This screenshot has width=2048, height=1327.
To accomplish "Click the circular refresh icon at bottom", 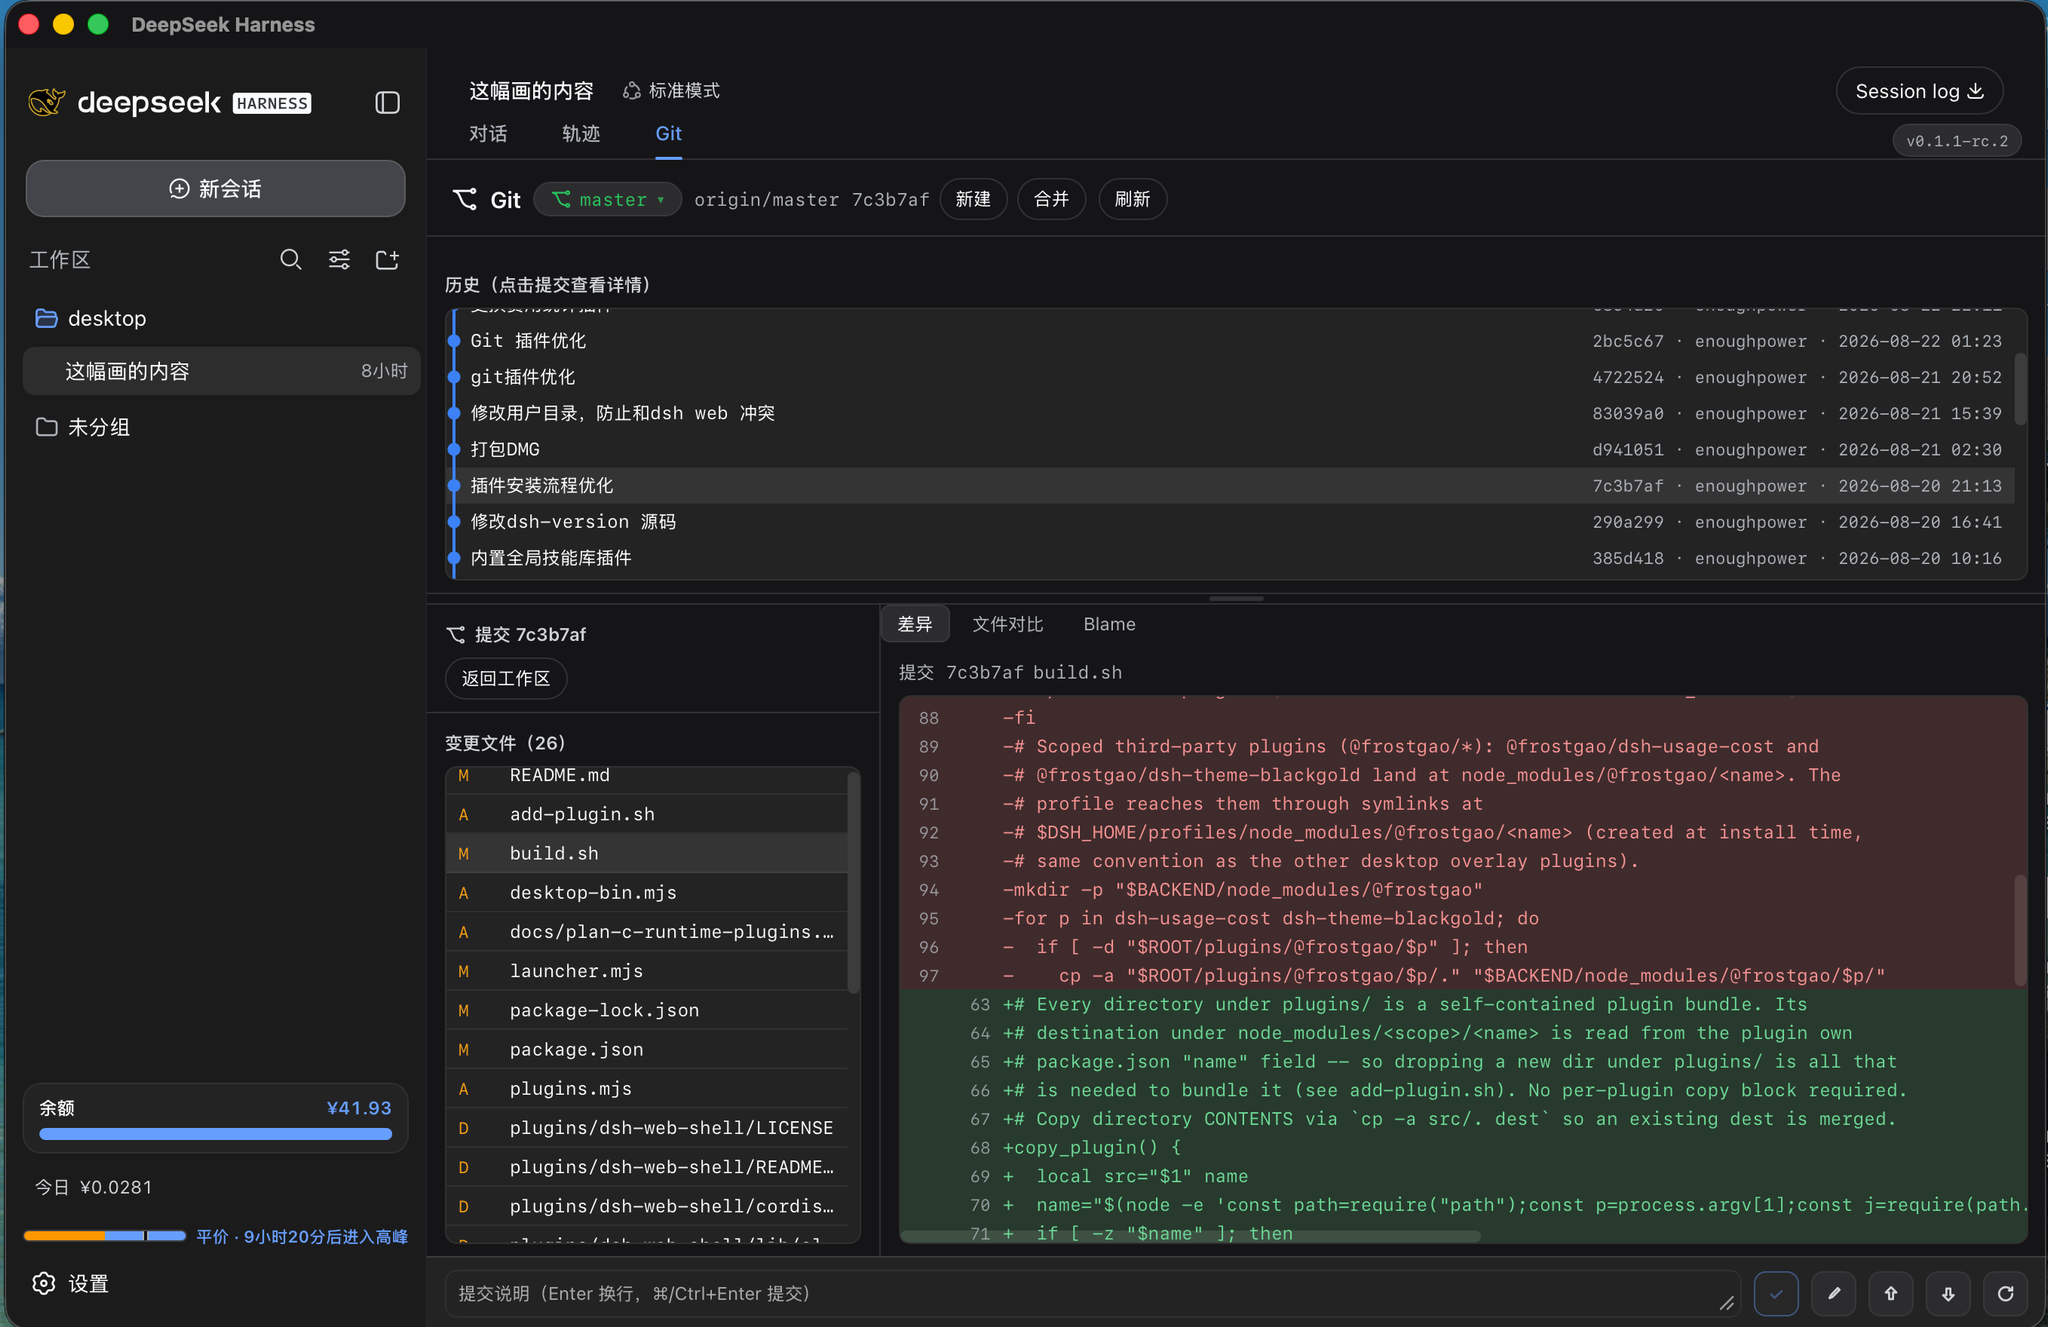I will point(2005,1294).
